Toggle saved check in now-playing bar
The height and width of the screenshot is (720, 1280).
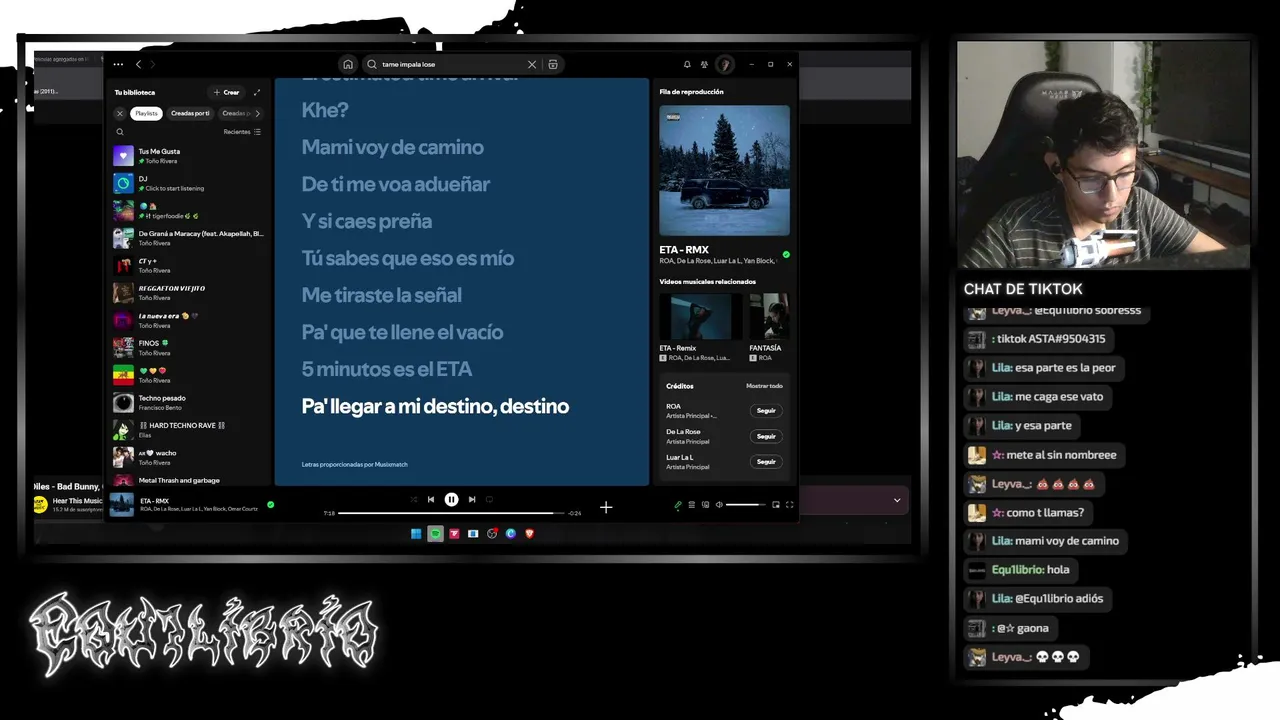click(x=270, y=505)
